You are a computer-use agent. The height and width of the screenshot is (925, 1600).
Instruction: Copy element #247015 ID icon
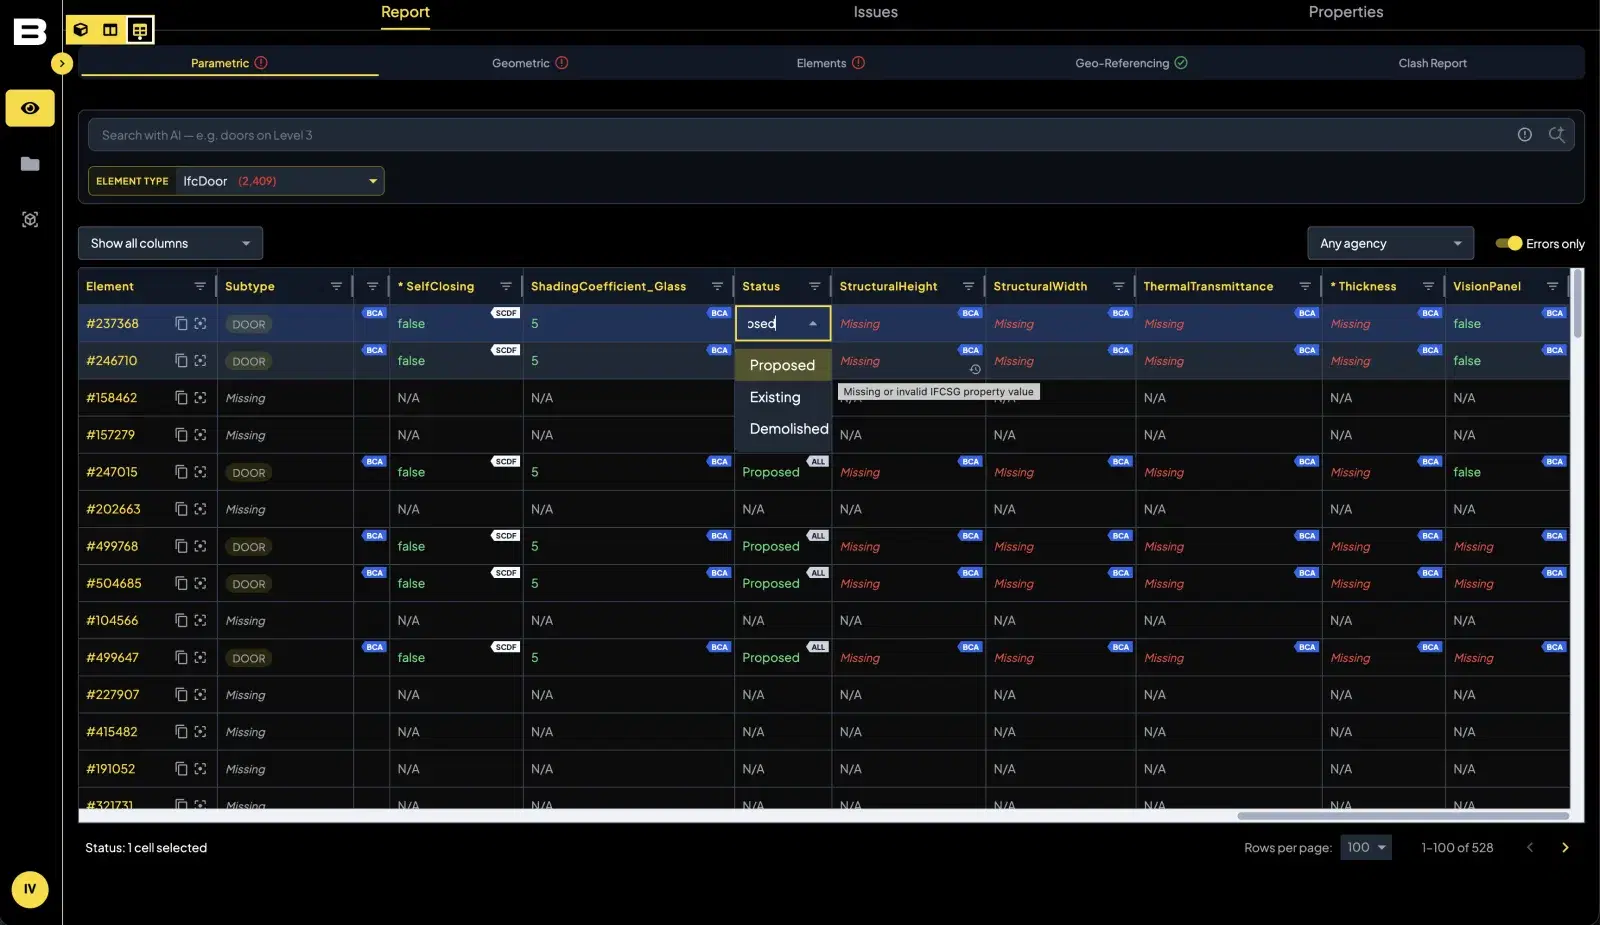(x=181, y=472)
